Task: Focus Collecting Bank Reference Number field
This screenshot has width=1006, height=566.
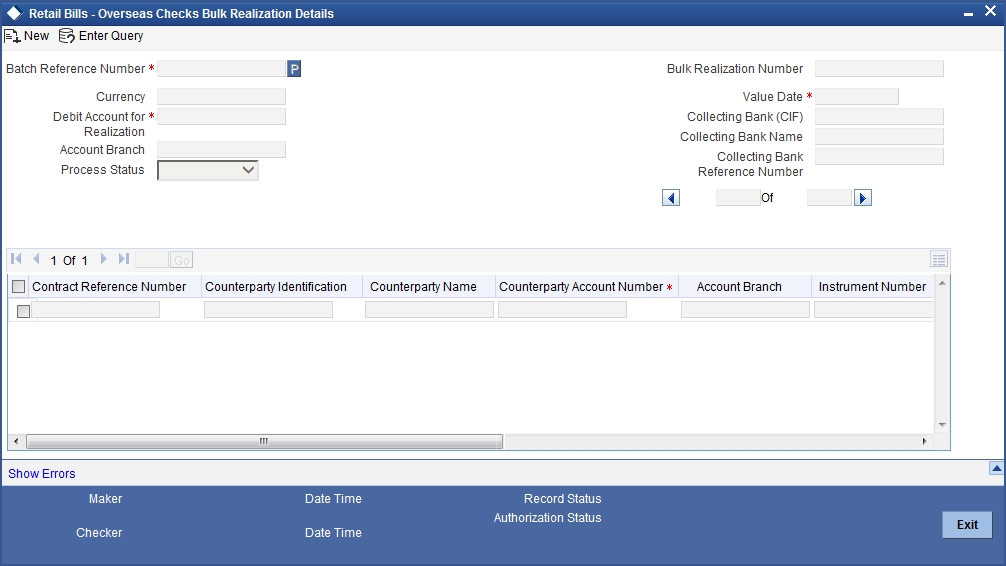Action: click(879, 157)
